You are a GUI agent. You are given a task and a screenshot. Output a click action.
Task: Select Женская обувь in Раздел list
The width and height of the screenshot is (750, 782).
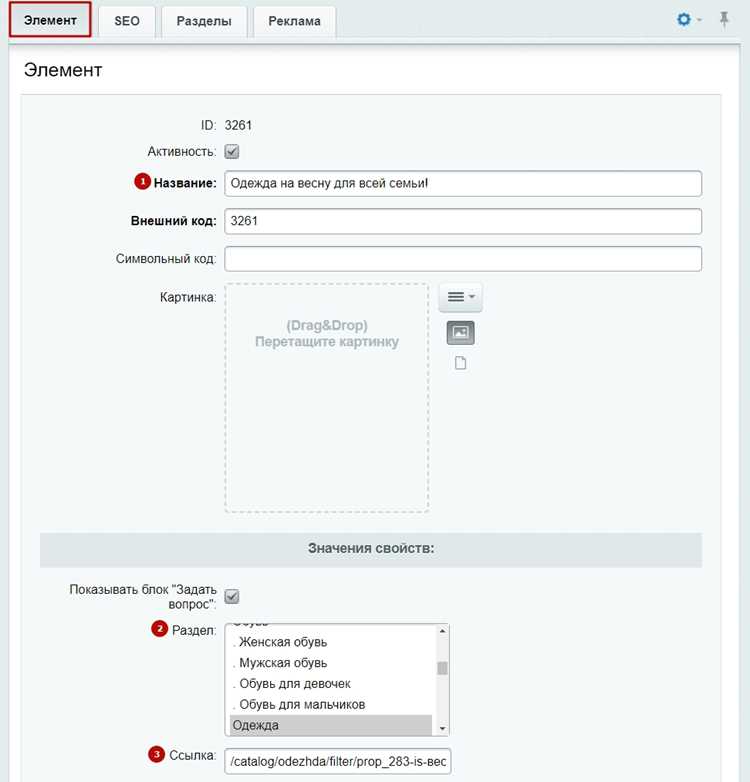point(331,642)
